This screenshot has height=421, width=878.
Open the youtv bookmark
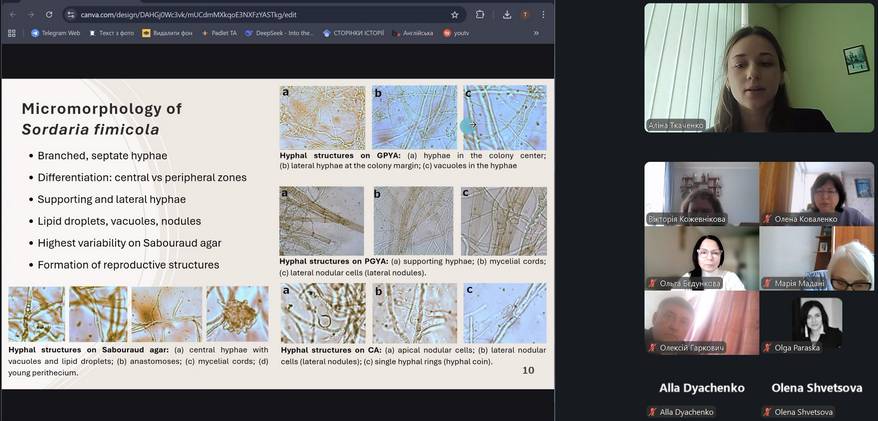tap(456, 33)
